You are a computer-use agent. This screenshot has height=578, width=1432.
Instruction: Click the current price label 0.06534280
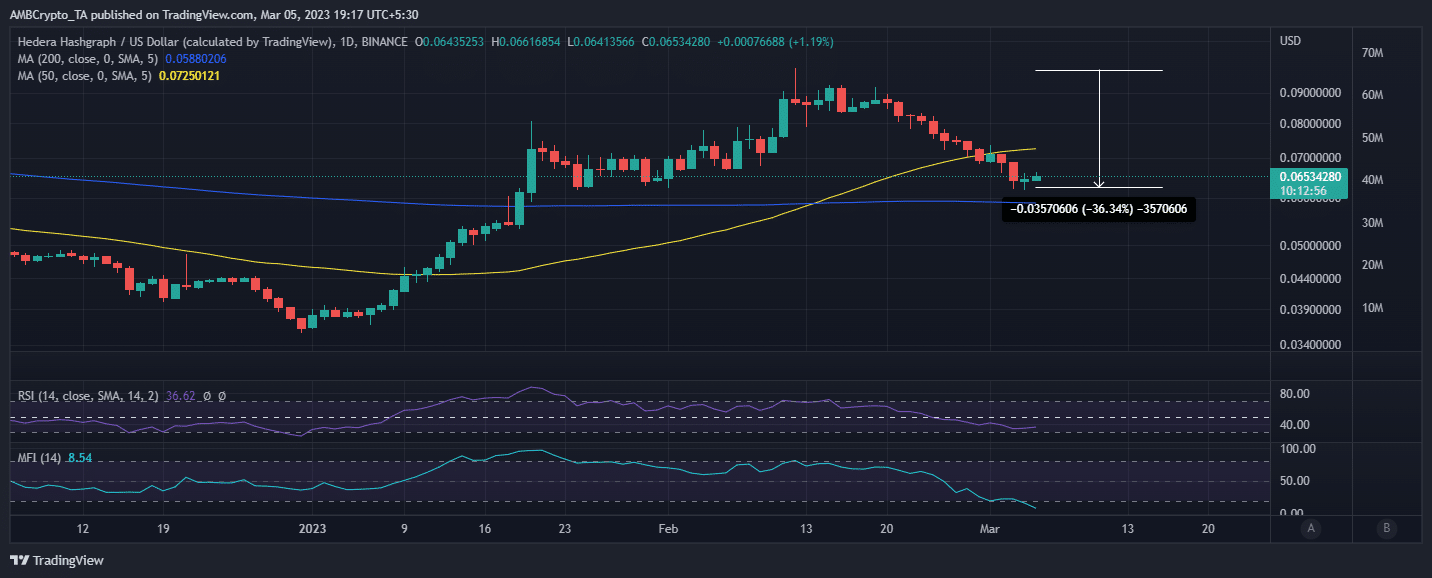coord(1309,177)
